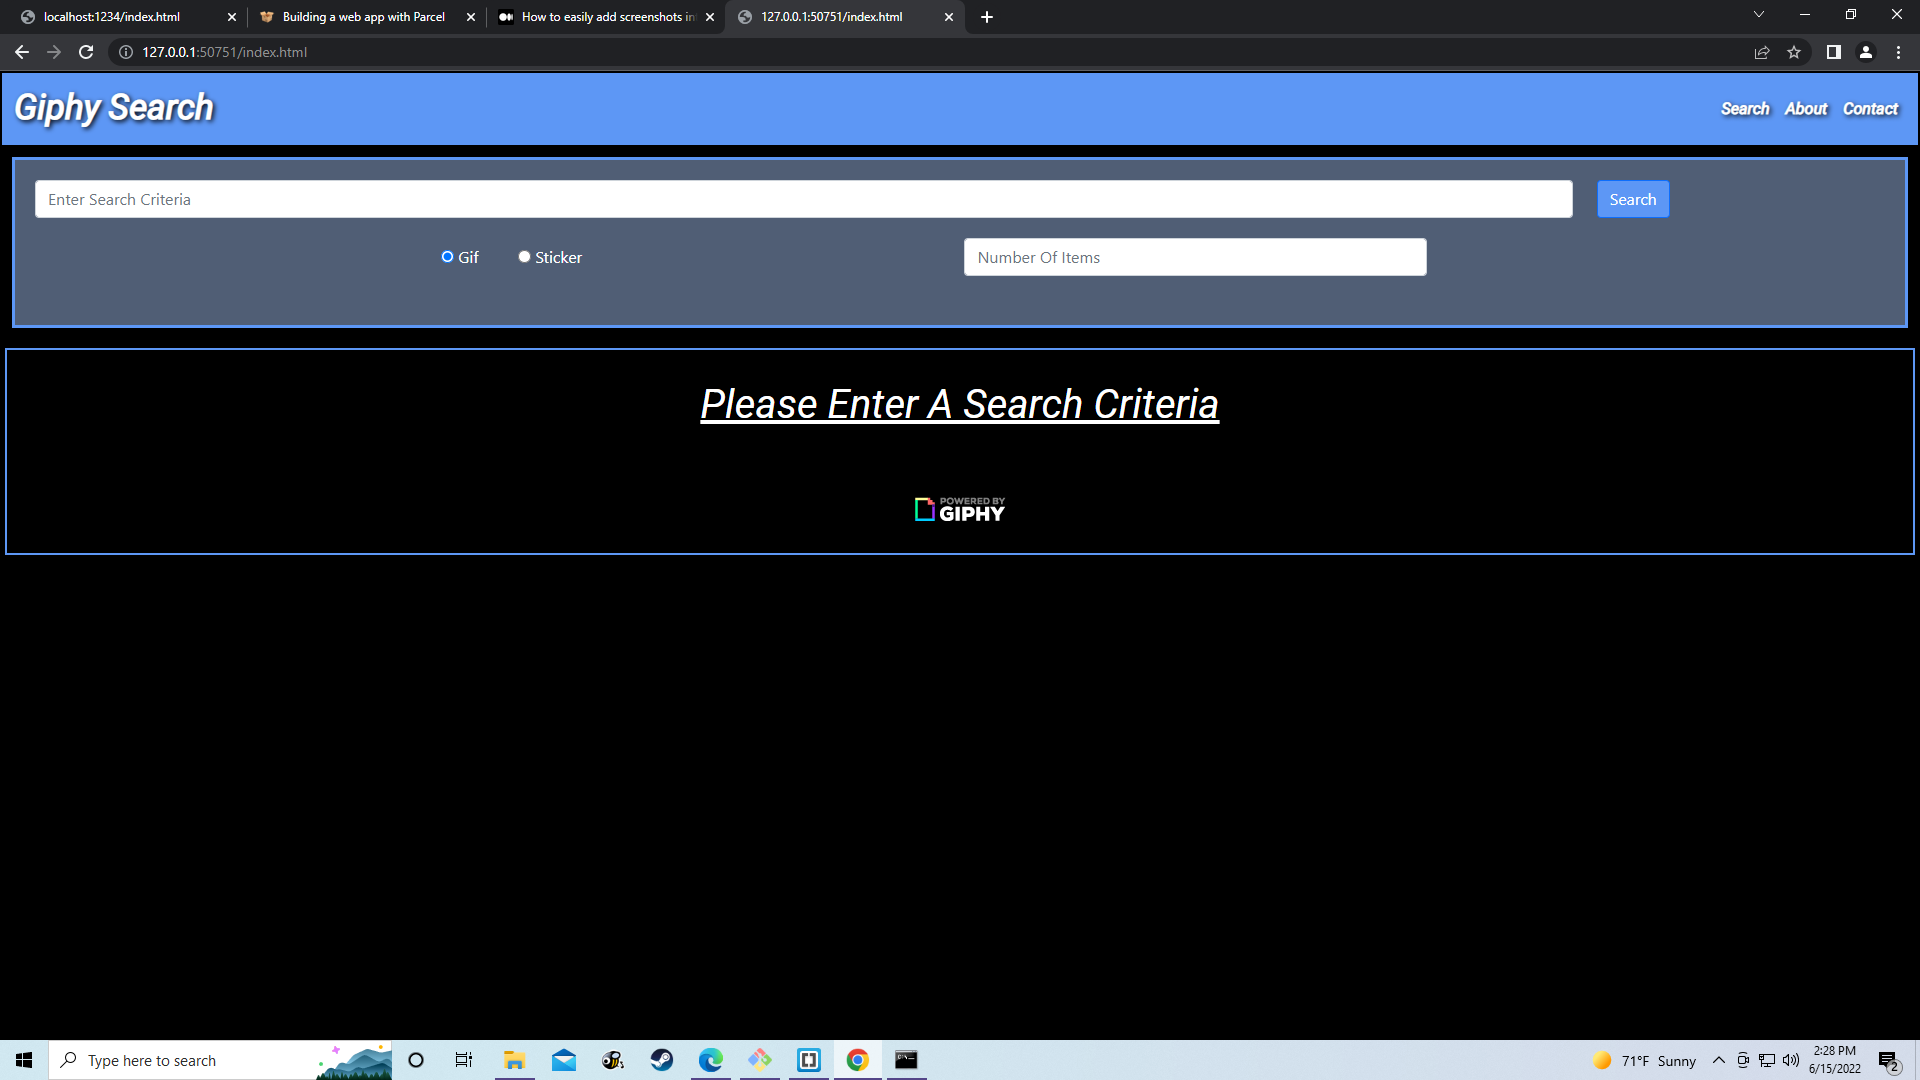
Task: Switch to Building a web app with Parcel tab
Action: pyautogui.click(x=363, y=17)
